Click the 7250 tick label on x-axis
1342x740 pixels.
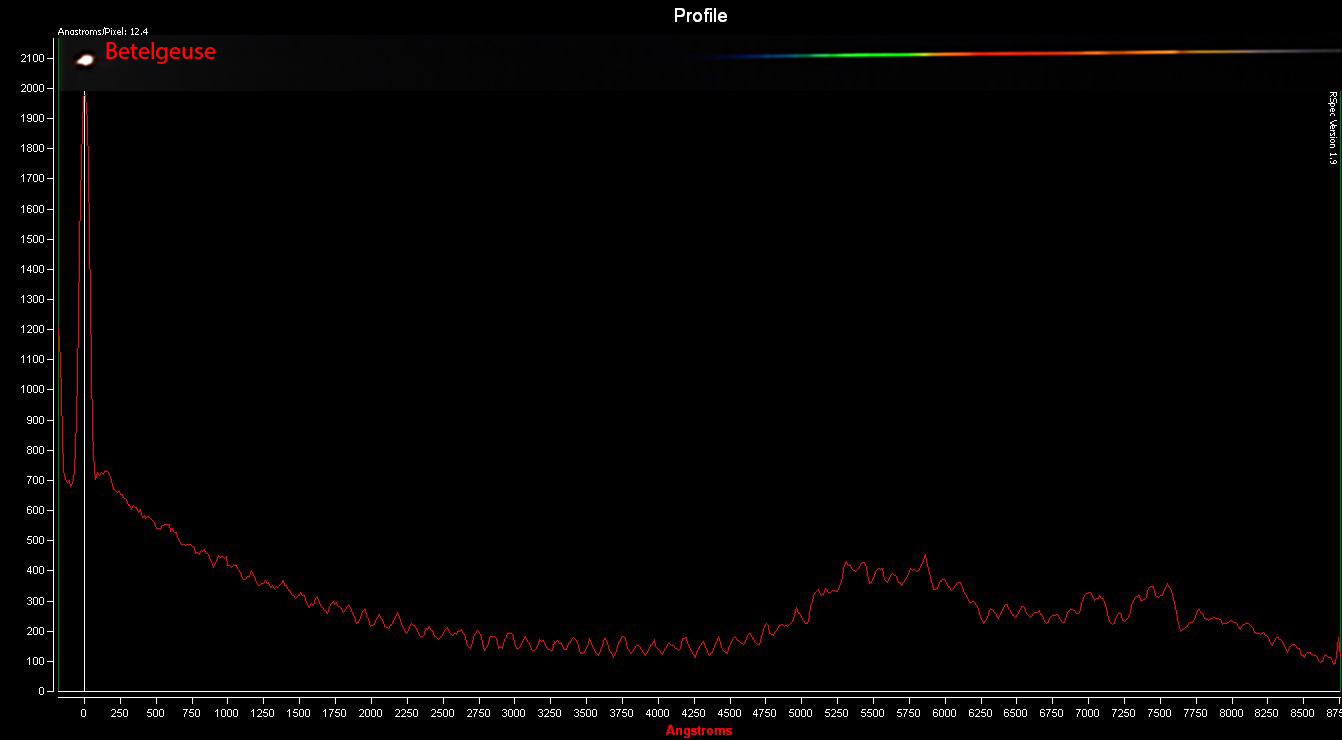coord(1124,714)
